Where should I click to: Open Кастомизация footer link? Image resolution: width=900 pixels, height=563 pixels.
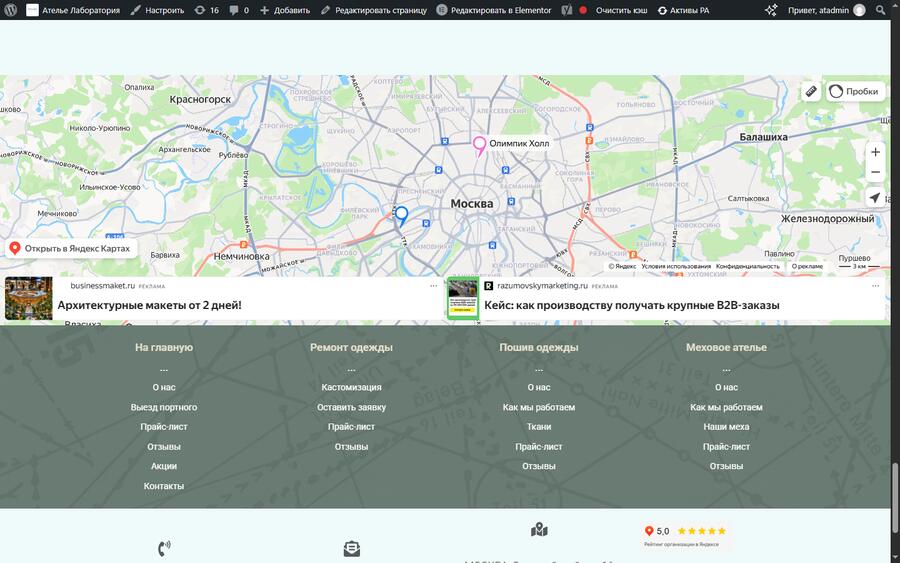click(351, 387)
